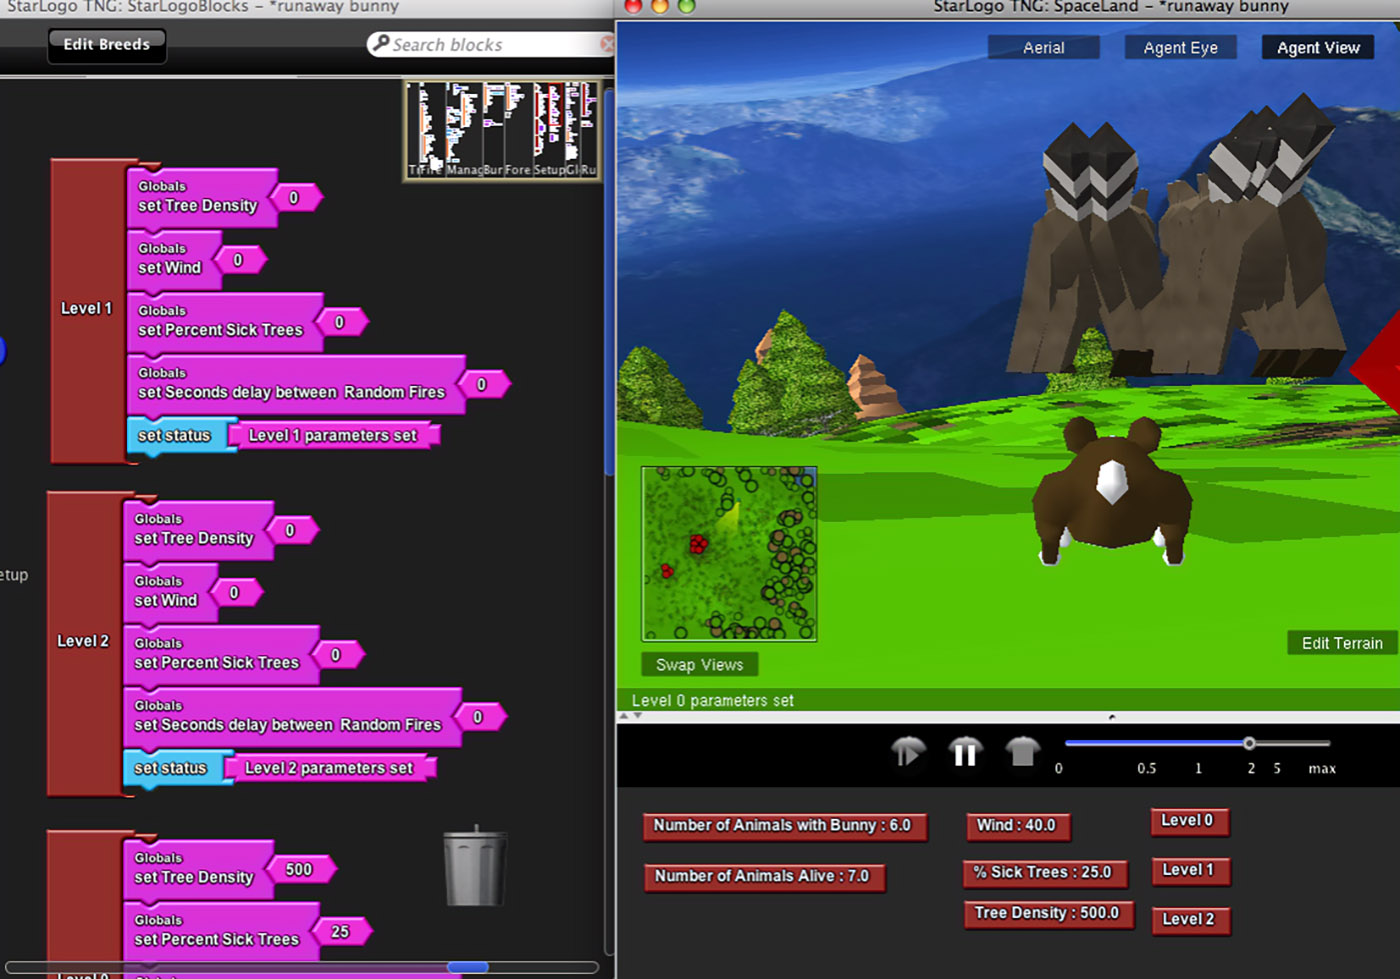Switch to Agent View
This screenshot has height=979, width=1400.
click(x=1318, y=48)
